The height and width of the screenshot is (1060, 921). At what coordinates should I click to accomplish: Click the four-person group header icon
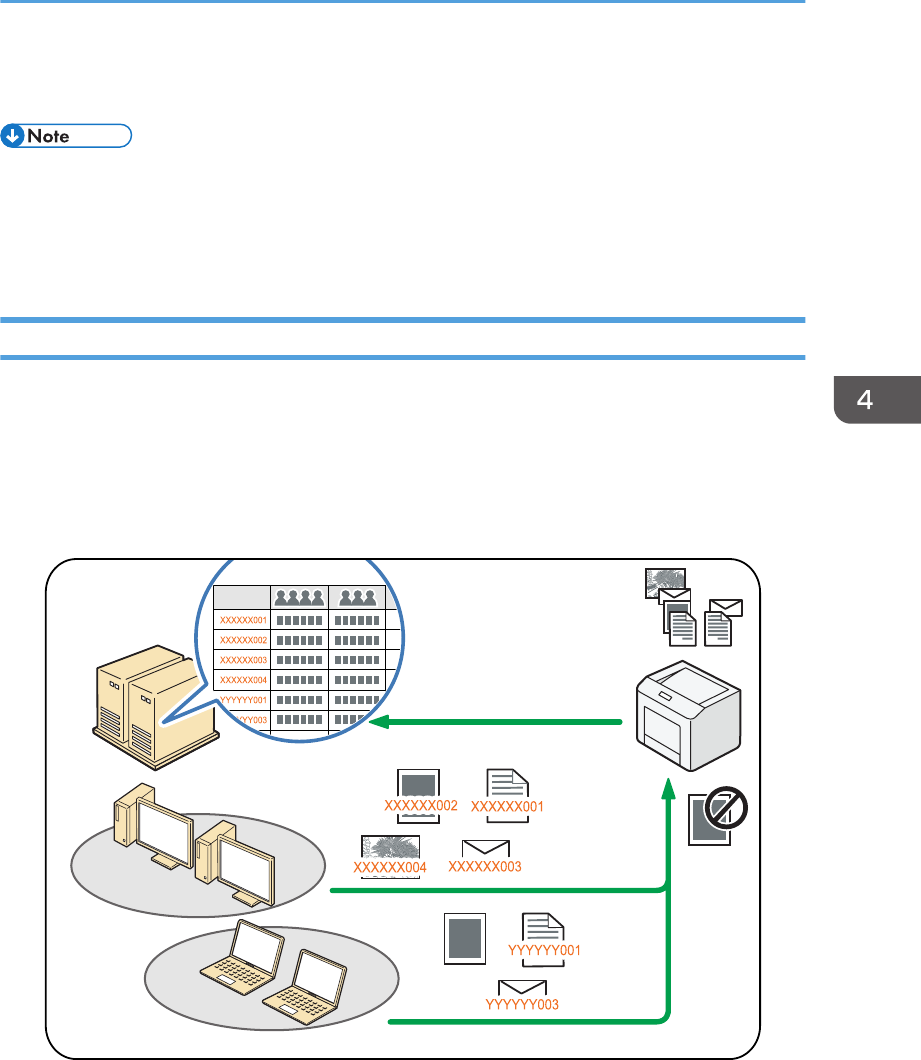pyautogui.click(x=299, y=598)
